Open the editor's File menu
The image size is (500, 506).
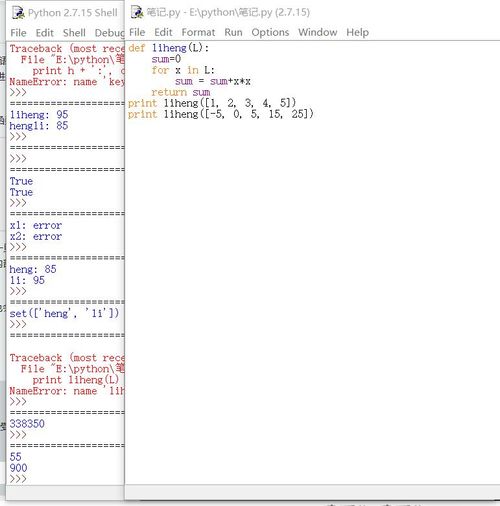pyautogui.click(x=137, y=32)
